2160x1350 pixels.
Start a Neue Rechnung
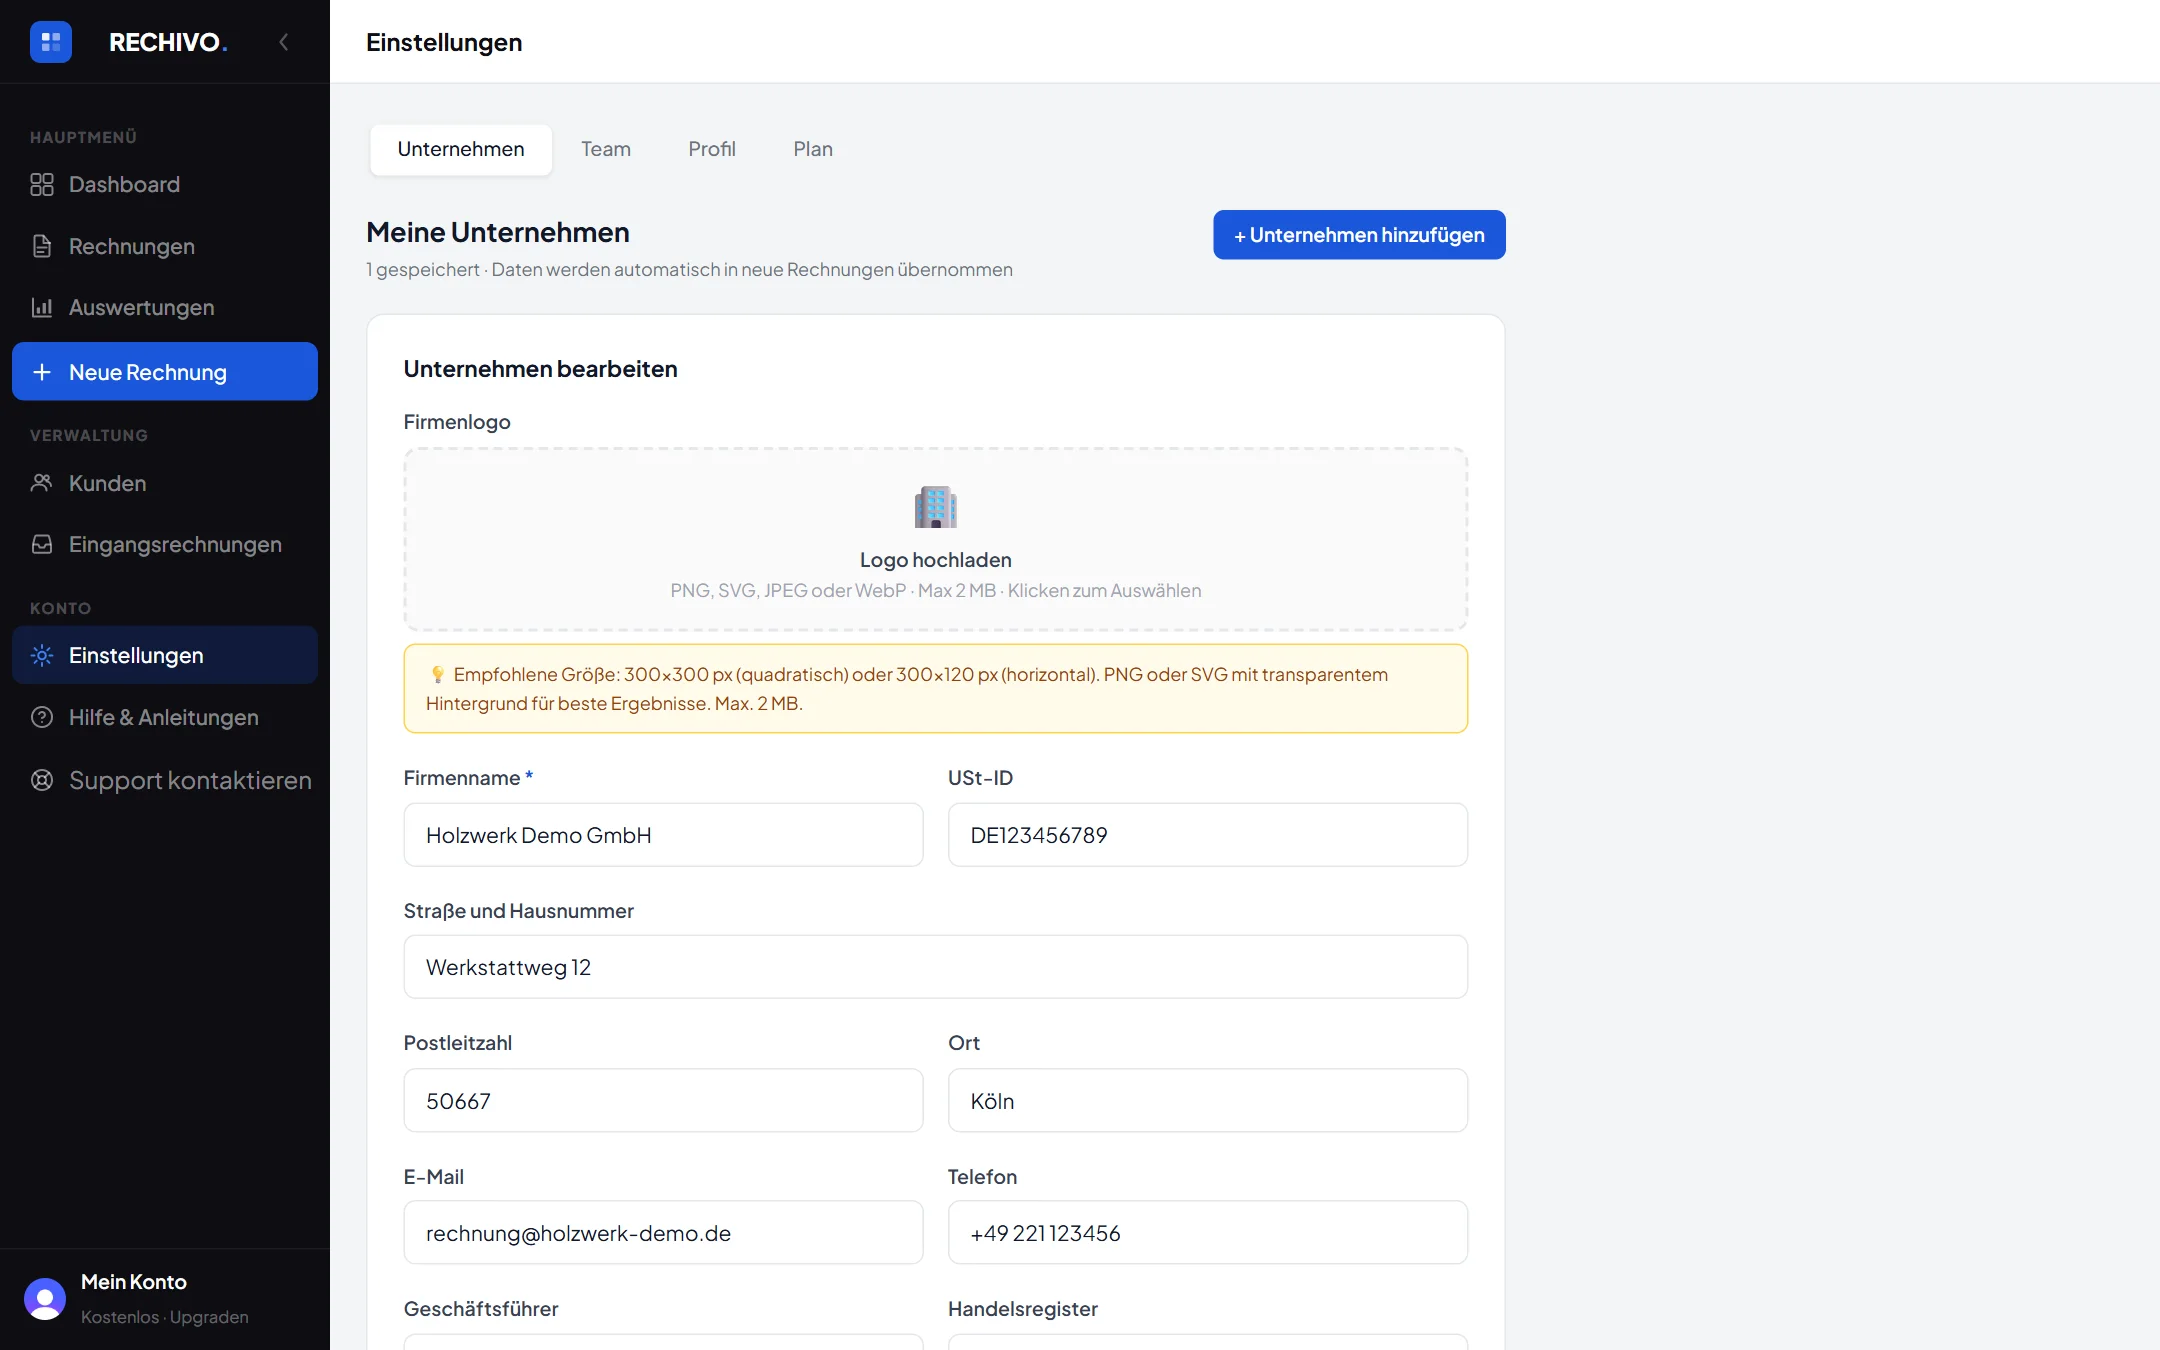tap(165, 372)
